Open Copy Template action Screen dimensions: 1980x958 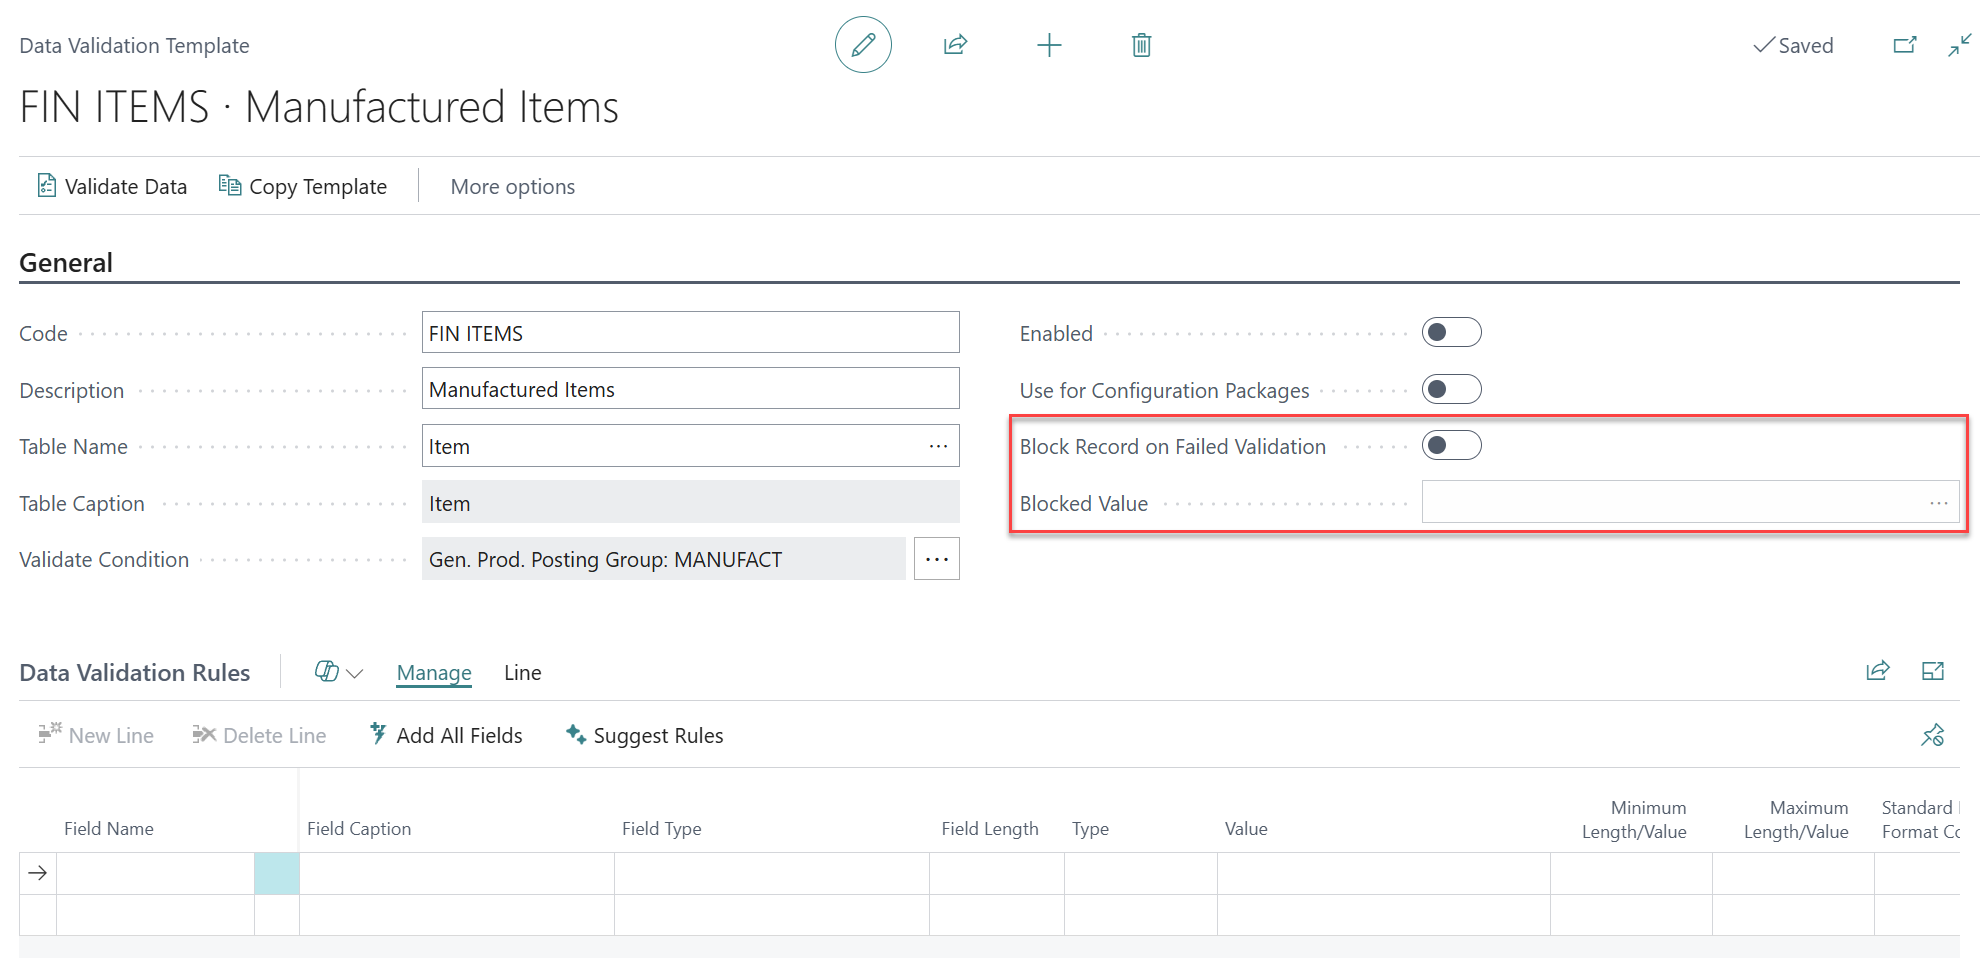pos(303,186)
